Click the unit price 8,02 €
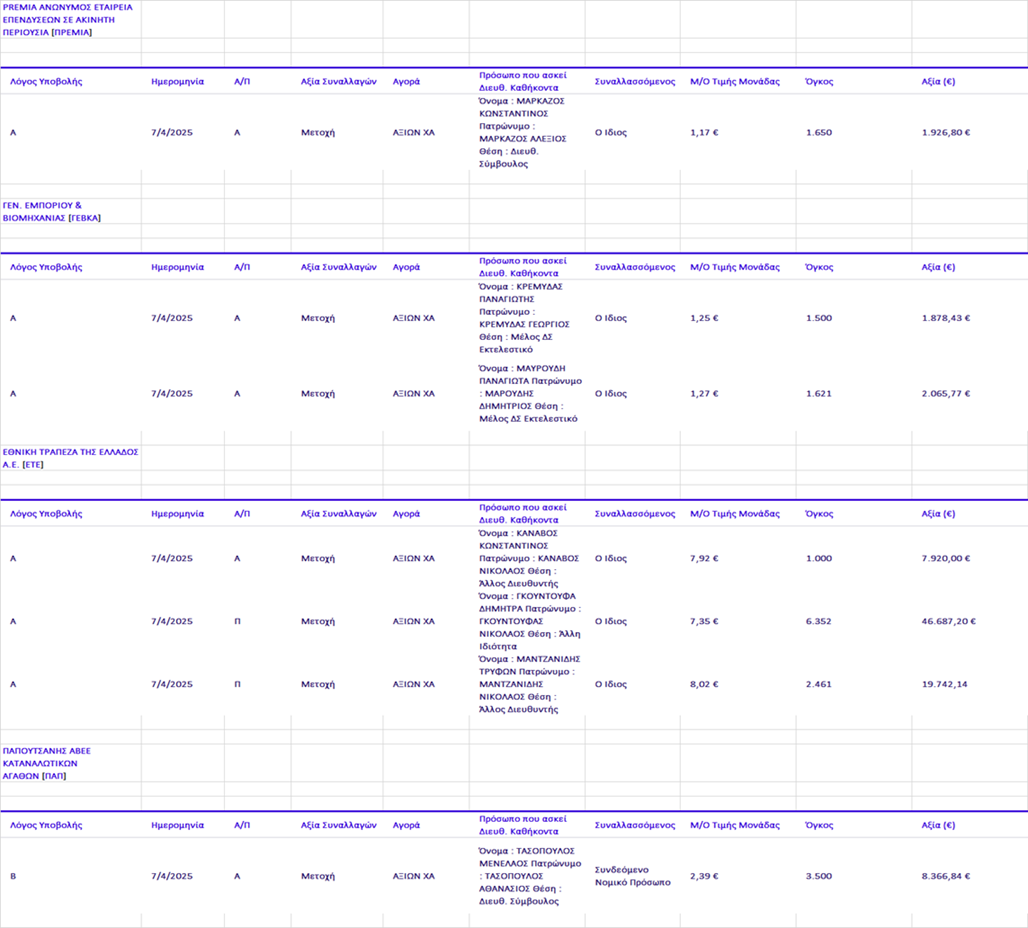 coord(704,684)
